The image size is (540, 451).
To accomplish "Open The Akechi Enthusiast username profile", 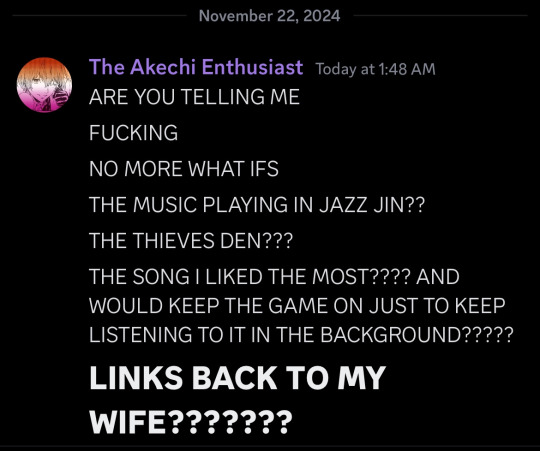I will coord(196,67).
